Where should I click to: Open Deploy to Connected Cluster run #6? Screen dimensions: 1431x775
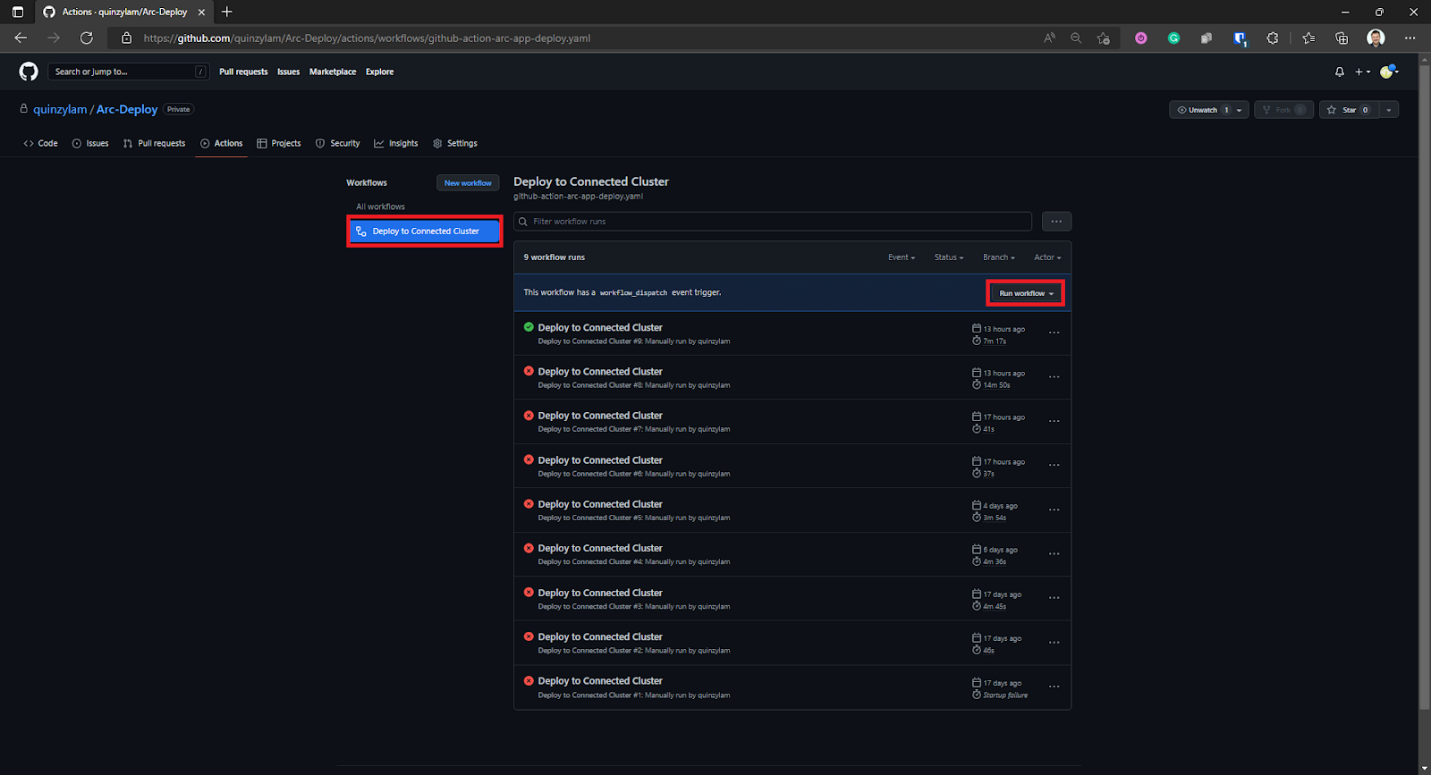pyautogui.click(x=600, y=460)
